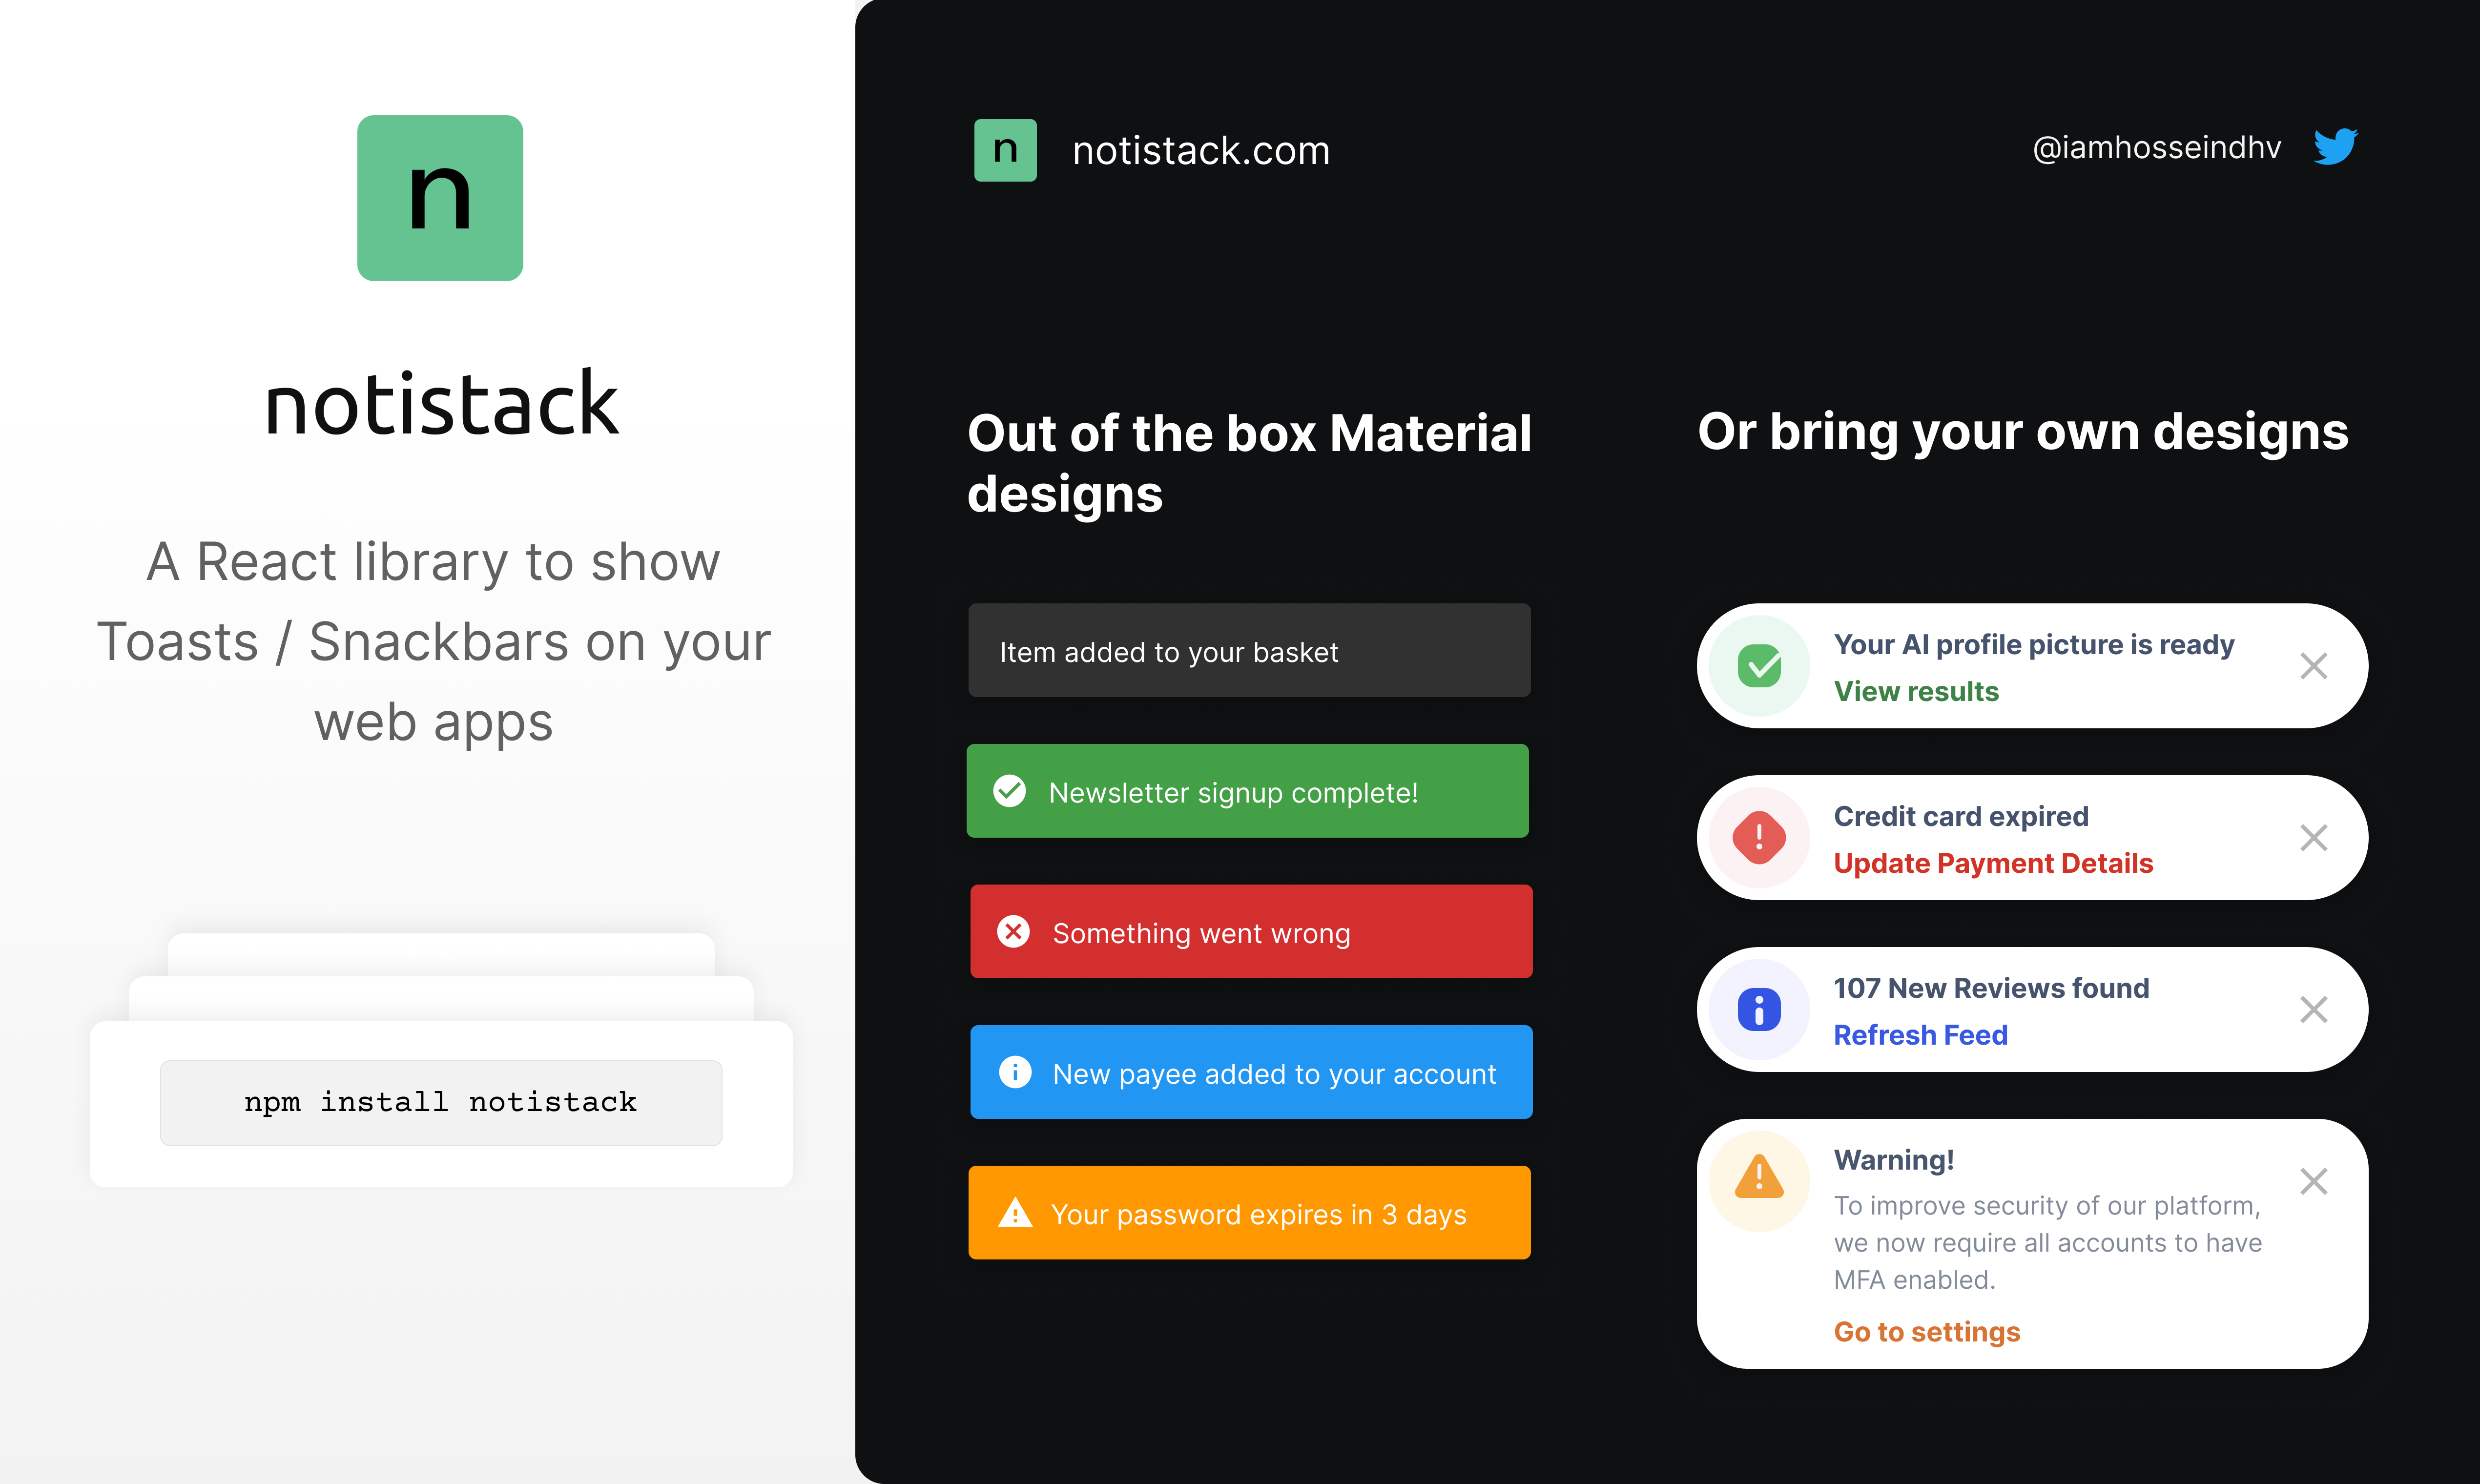Close the Warning! MFA toast

tap(2314, 1182)
